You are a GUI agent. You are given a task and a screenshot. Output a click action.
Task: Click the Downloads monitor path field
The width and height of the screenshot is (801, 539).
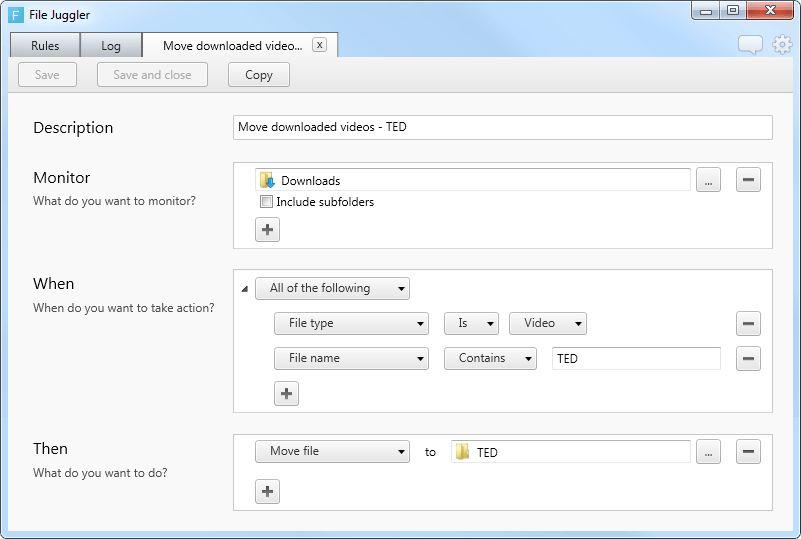[x=473, y=180]
